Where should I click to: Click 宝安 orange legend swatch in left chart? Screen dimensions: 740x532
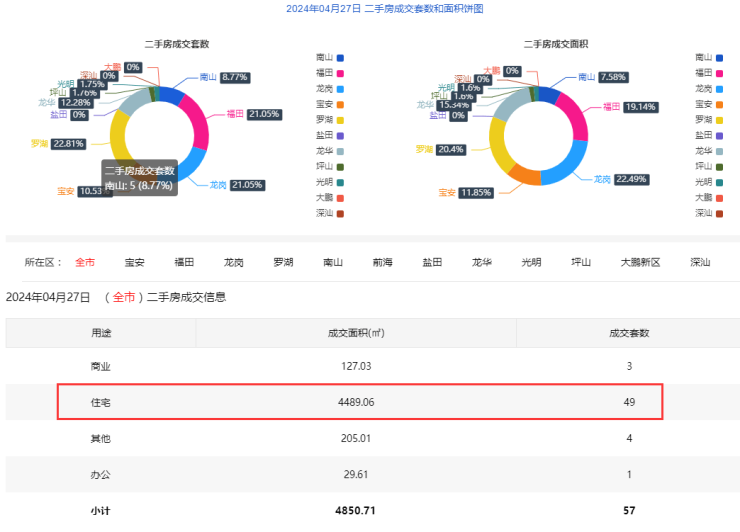tap(340, 104)
